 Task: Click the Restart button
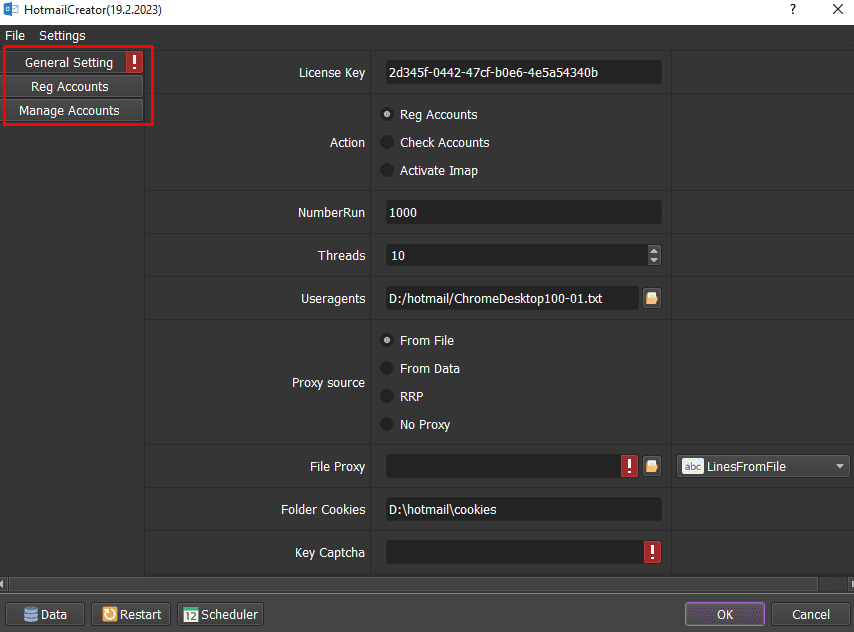point(131,614)
